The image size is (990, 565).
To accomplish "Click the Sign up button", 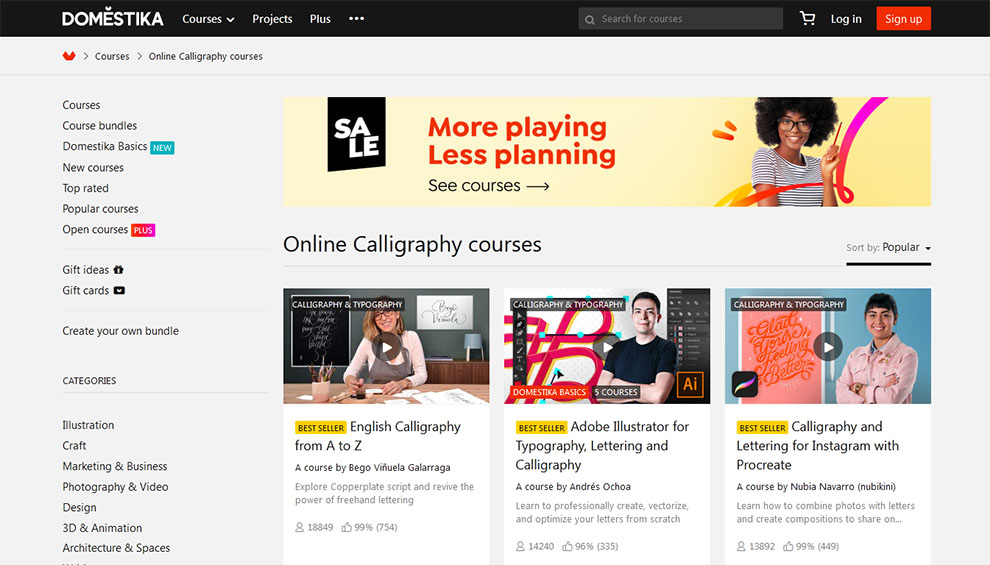I will [904, 18].
